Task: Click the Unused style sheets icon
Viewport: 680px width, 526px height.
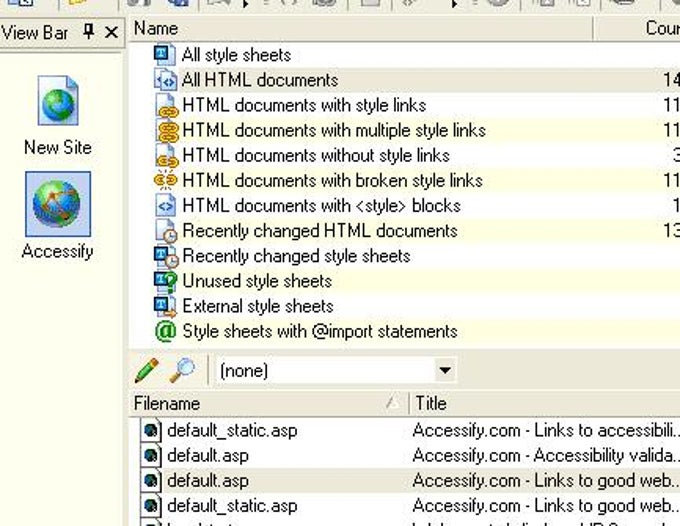Action: point(166,281)
